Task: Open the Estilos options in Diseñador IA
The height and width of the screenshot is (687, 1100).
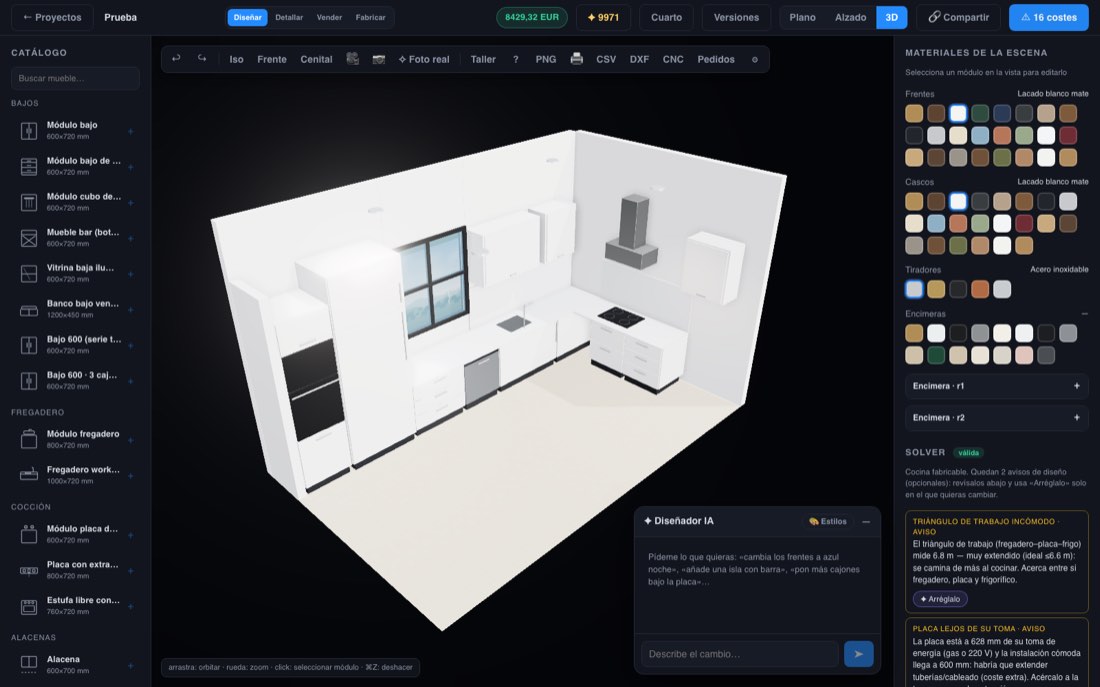Action: pyautogui.click(x=828, y=521)
